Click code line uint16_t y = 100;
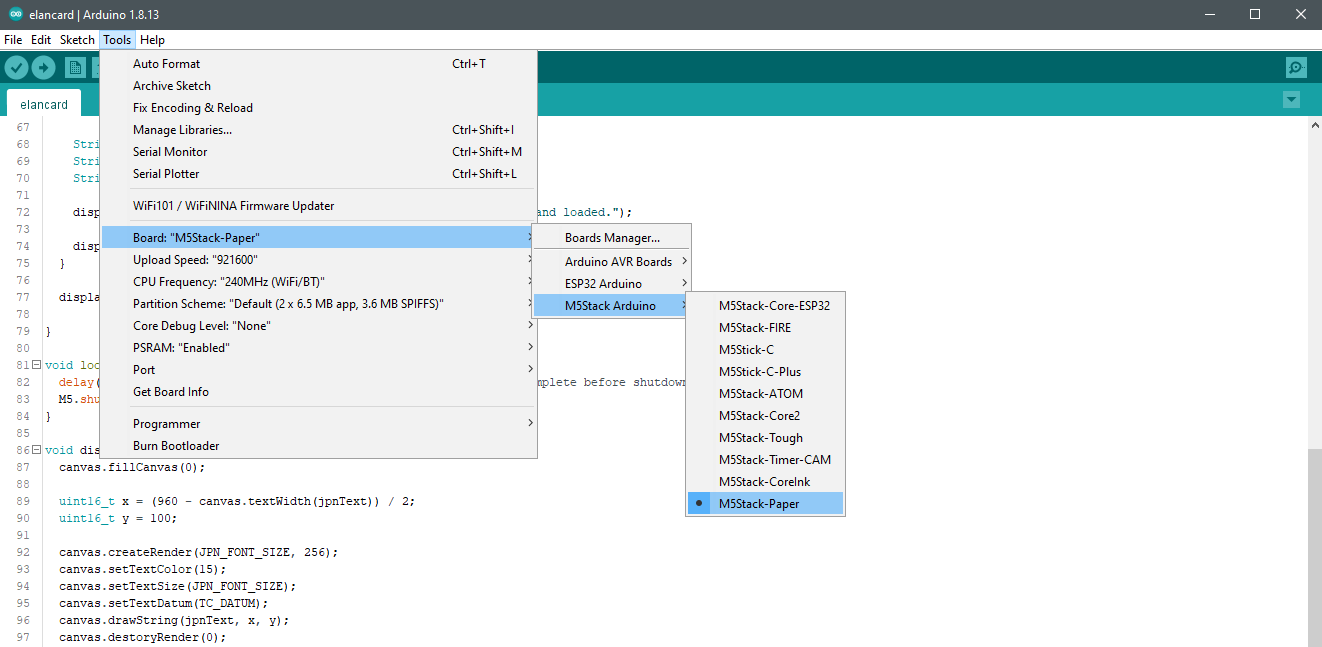The height and width of the screenshot is (647, 1322). (118, 518)
